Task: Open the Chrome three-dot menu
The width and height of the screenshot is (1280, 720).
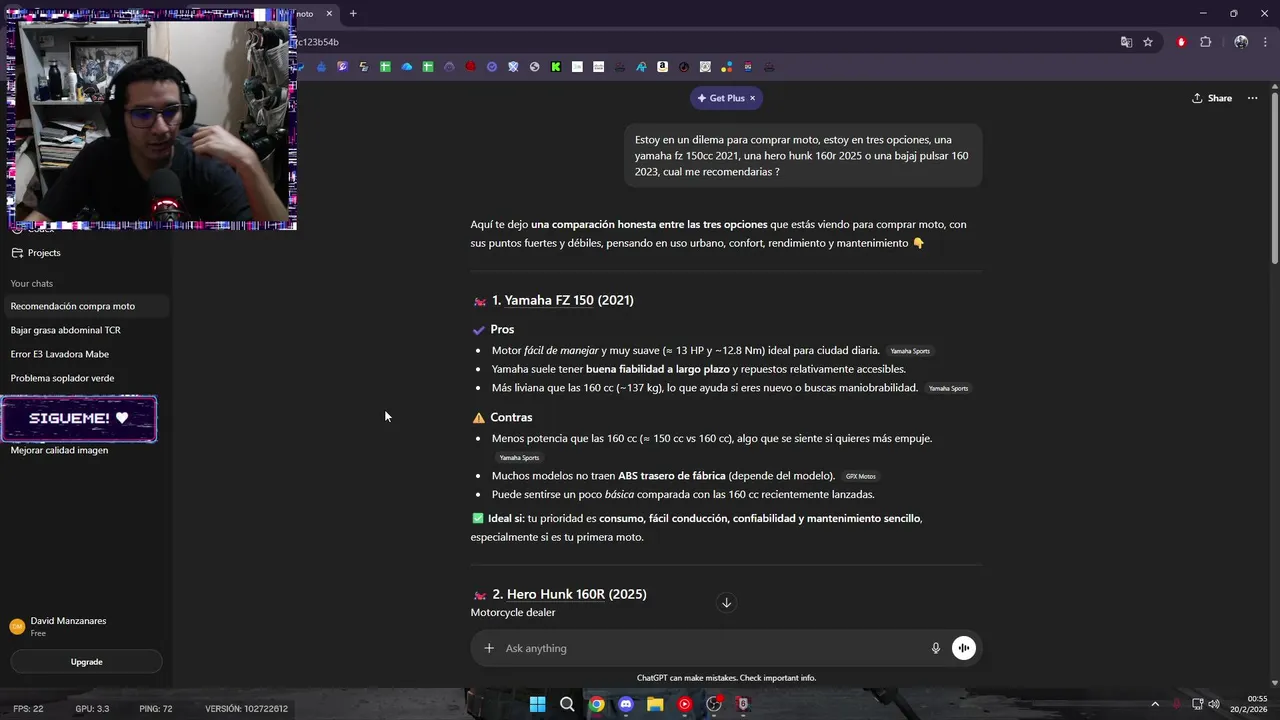Action: 1265,42
